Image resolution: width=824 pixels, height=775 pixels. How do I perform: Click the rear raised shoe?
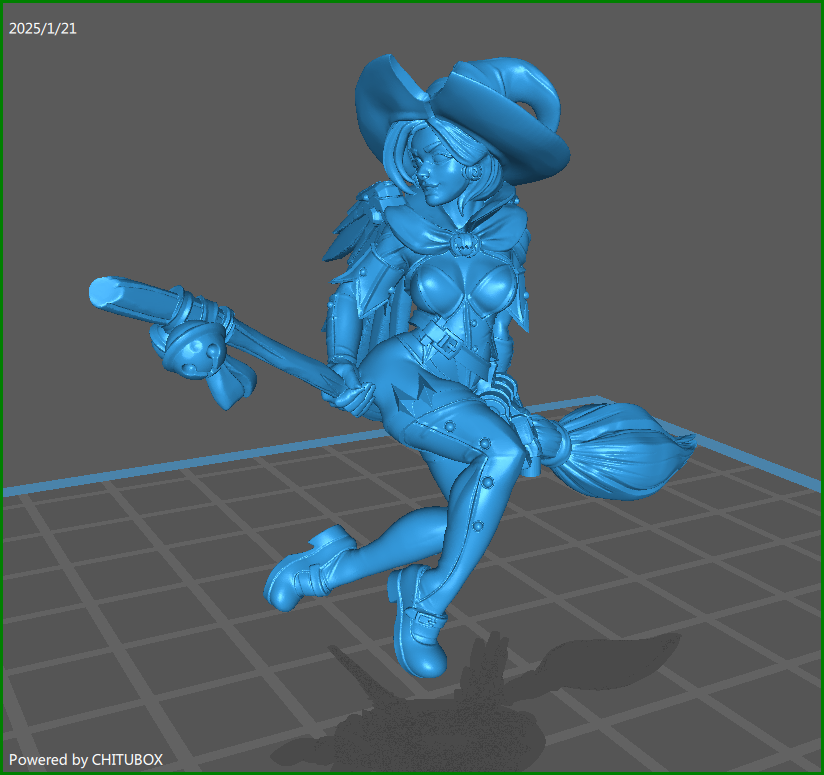click(x=300, y=577)
